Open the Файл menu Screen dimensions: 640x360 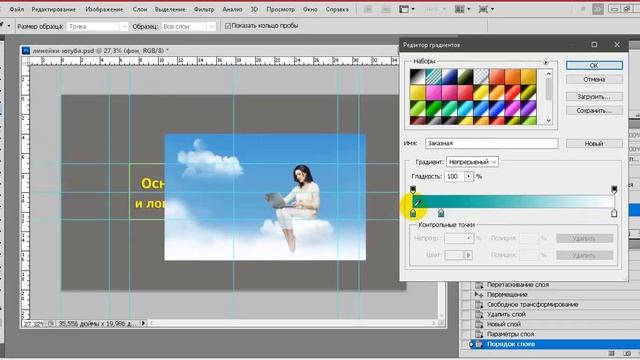click(x=16, y=9)
